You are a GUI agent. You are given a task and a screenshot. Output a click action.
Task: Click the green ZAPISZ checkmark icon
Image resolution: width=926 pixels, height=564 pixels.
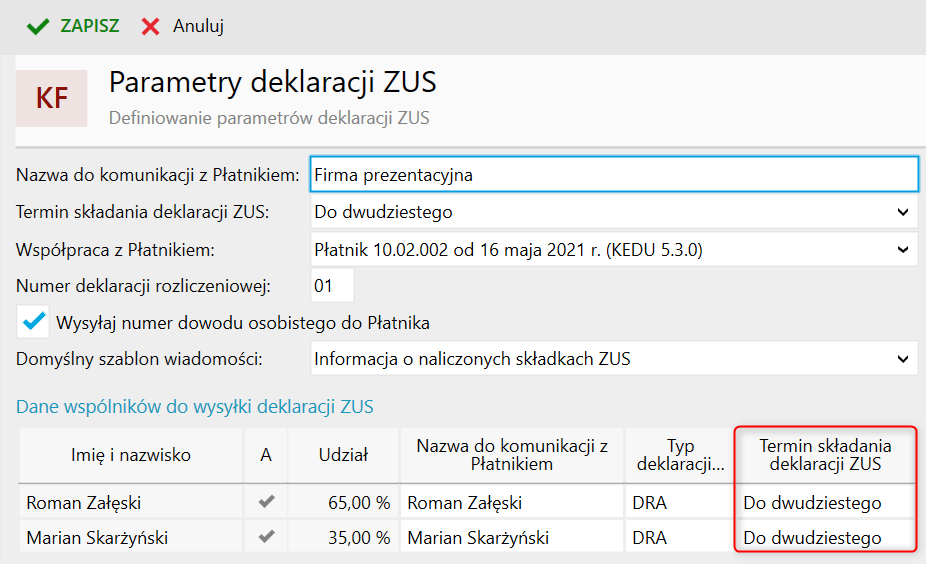(38, 26)
